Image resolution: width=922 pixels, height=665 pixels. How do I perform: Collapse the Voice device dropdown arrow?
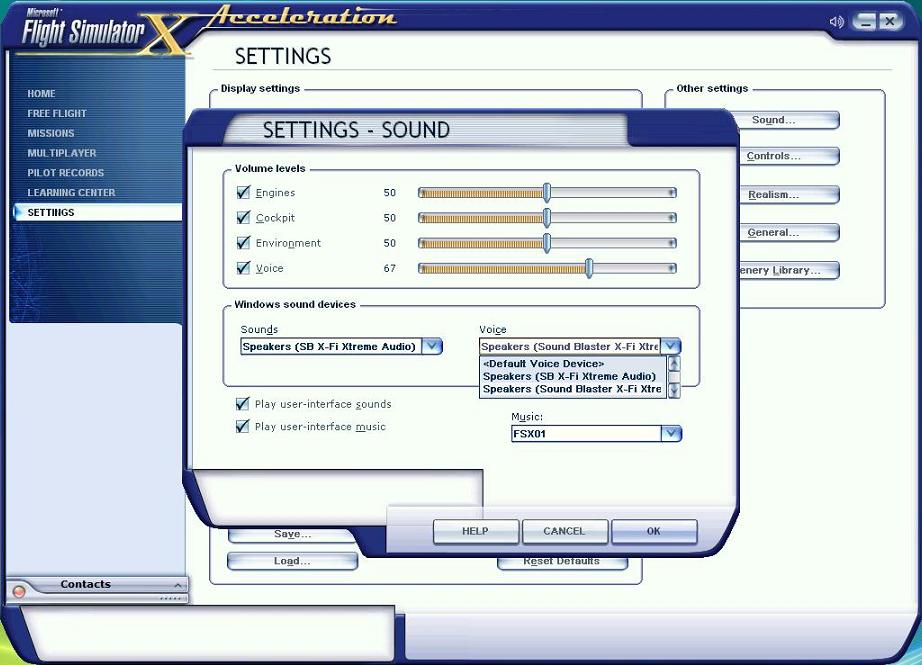[671, 346]
